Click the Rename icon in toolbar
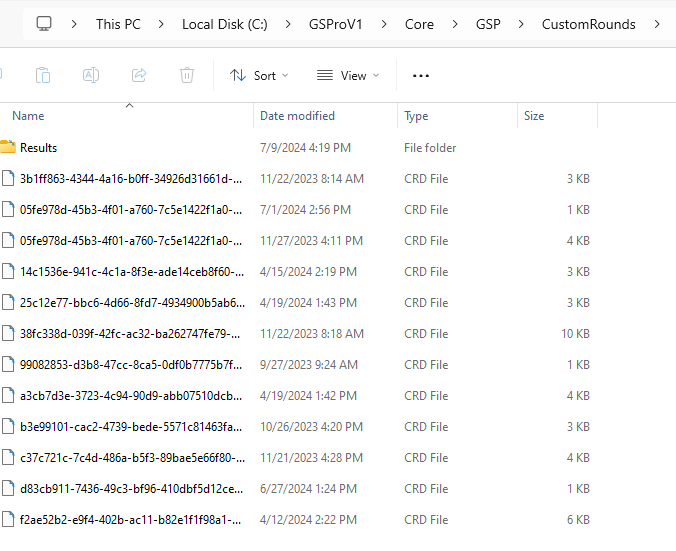This screenshot has height=551, width=676. tap(91, 75)
